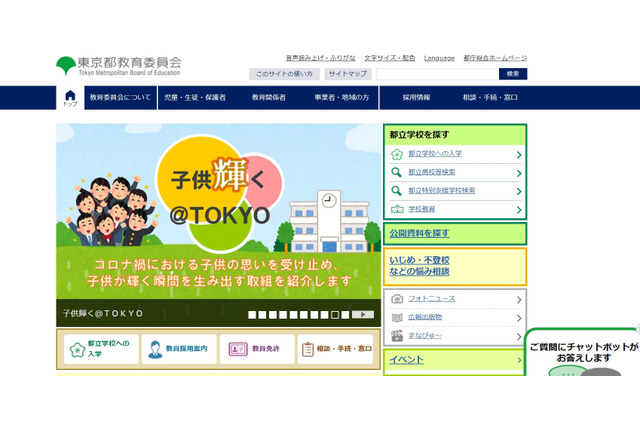Click the magnifier icon beside 都立特別支援学校検索

pos(396,191)
